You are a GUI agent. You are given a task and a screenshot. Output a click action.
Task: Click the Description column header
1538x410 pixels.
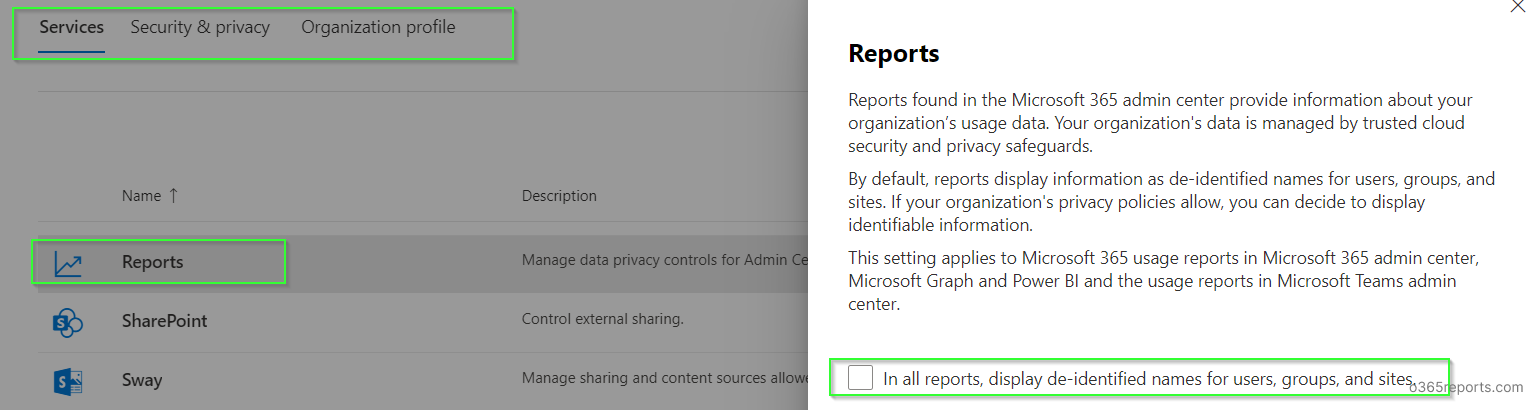click(559, 196)
